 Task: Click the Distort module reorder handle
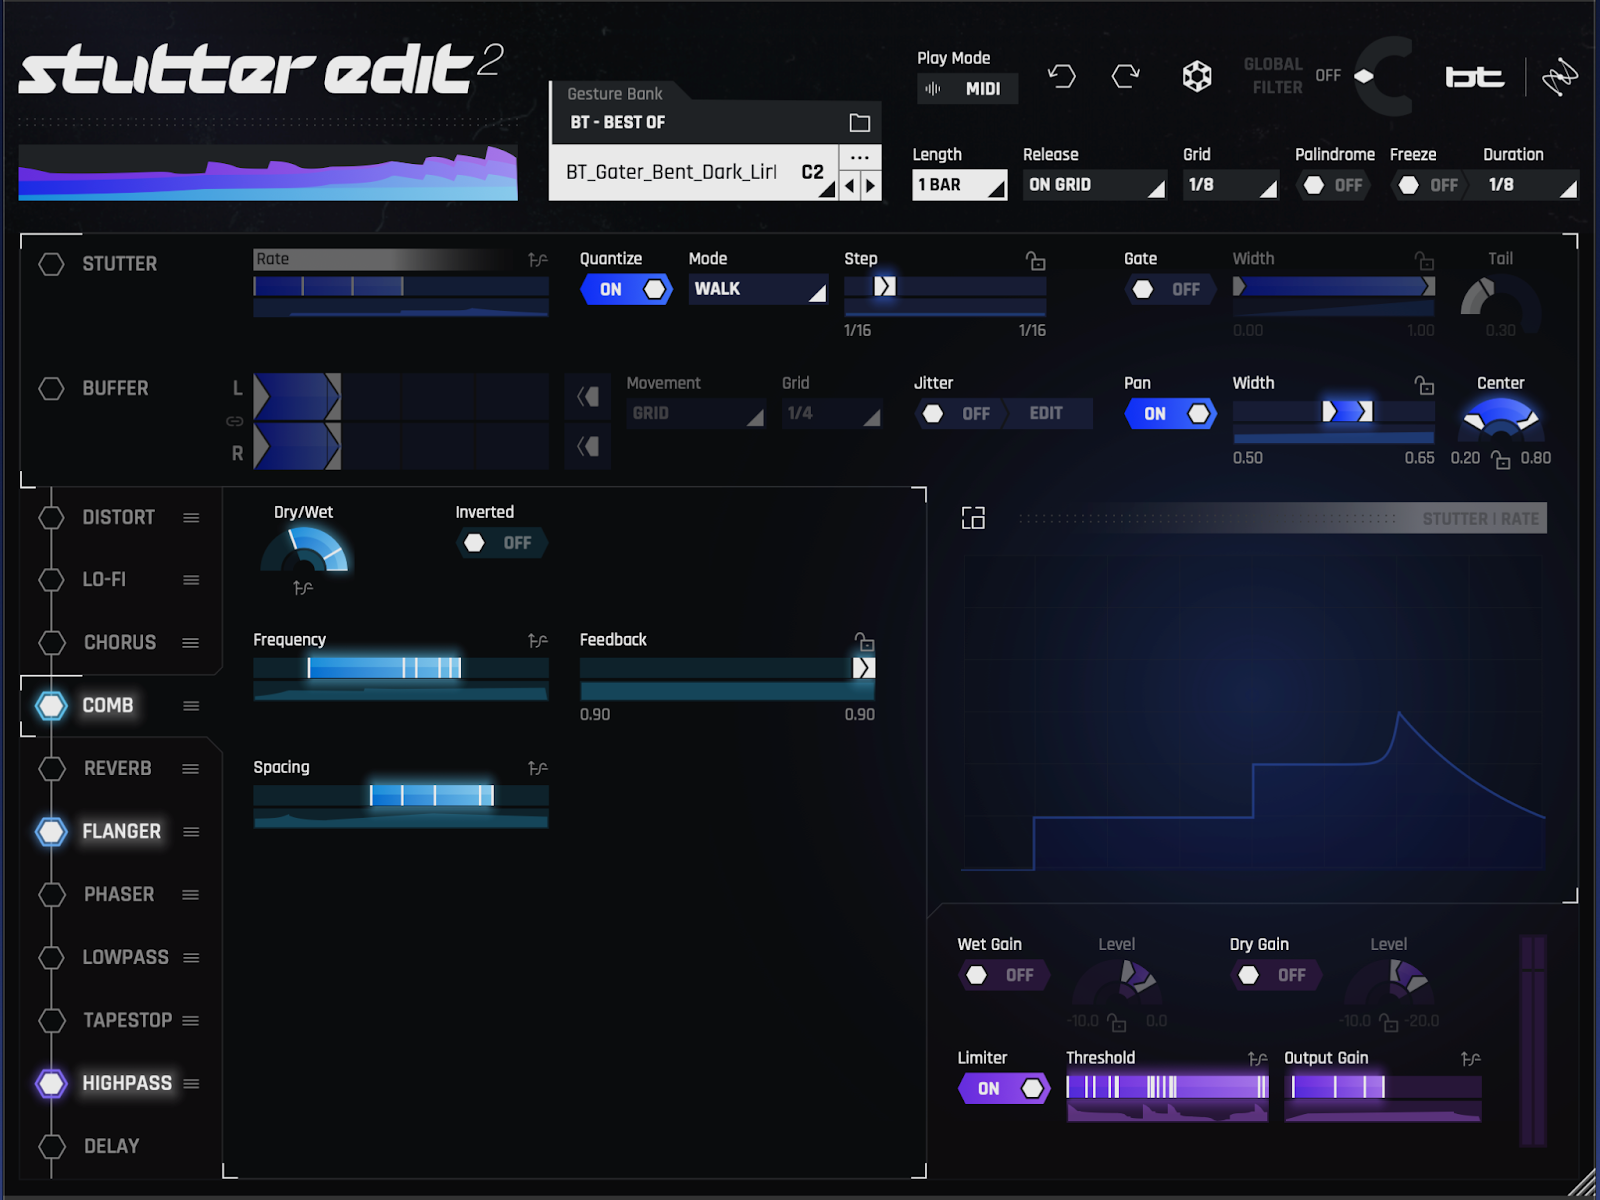pyautogui.click(x=191, y=518)
